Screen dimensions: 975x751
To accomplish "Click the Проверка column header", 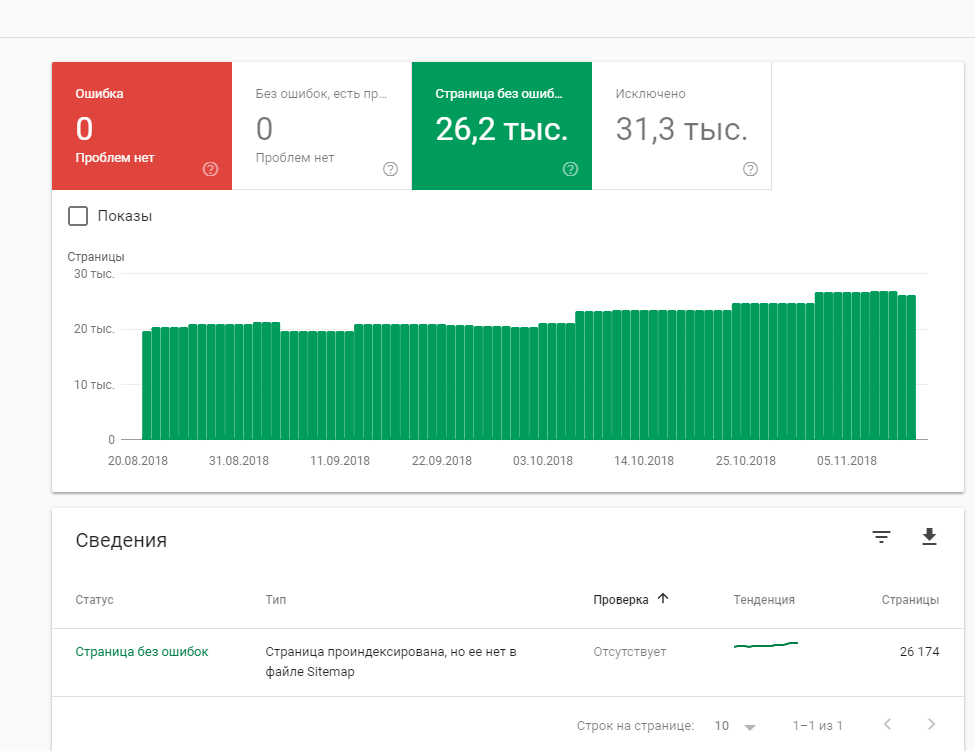I will [621, 600].
